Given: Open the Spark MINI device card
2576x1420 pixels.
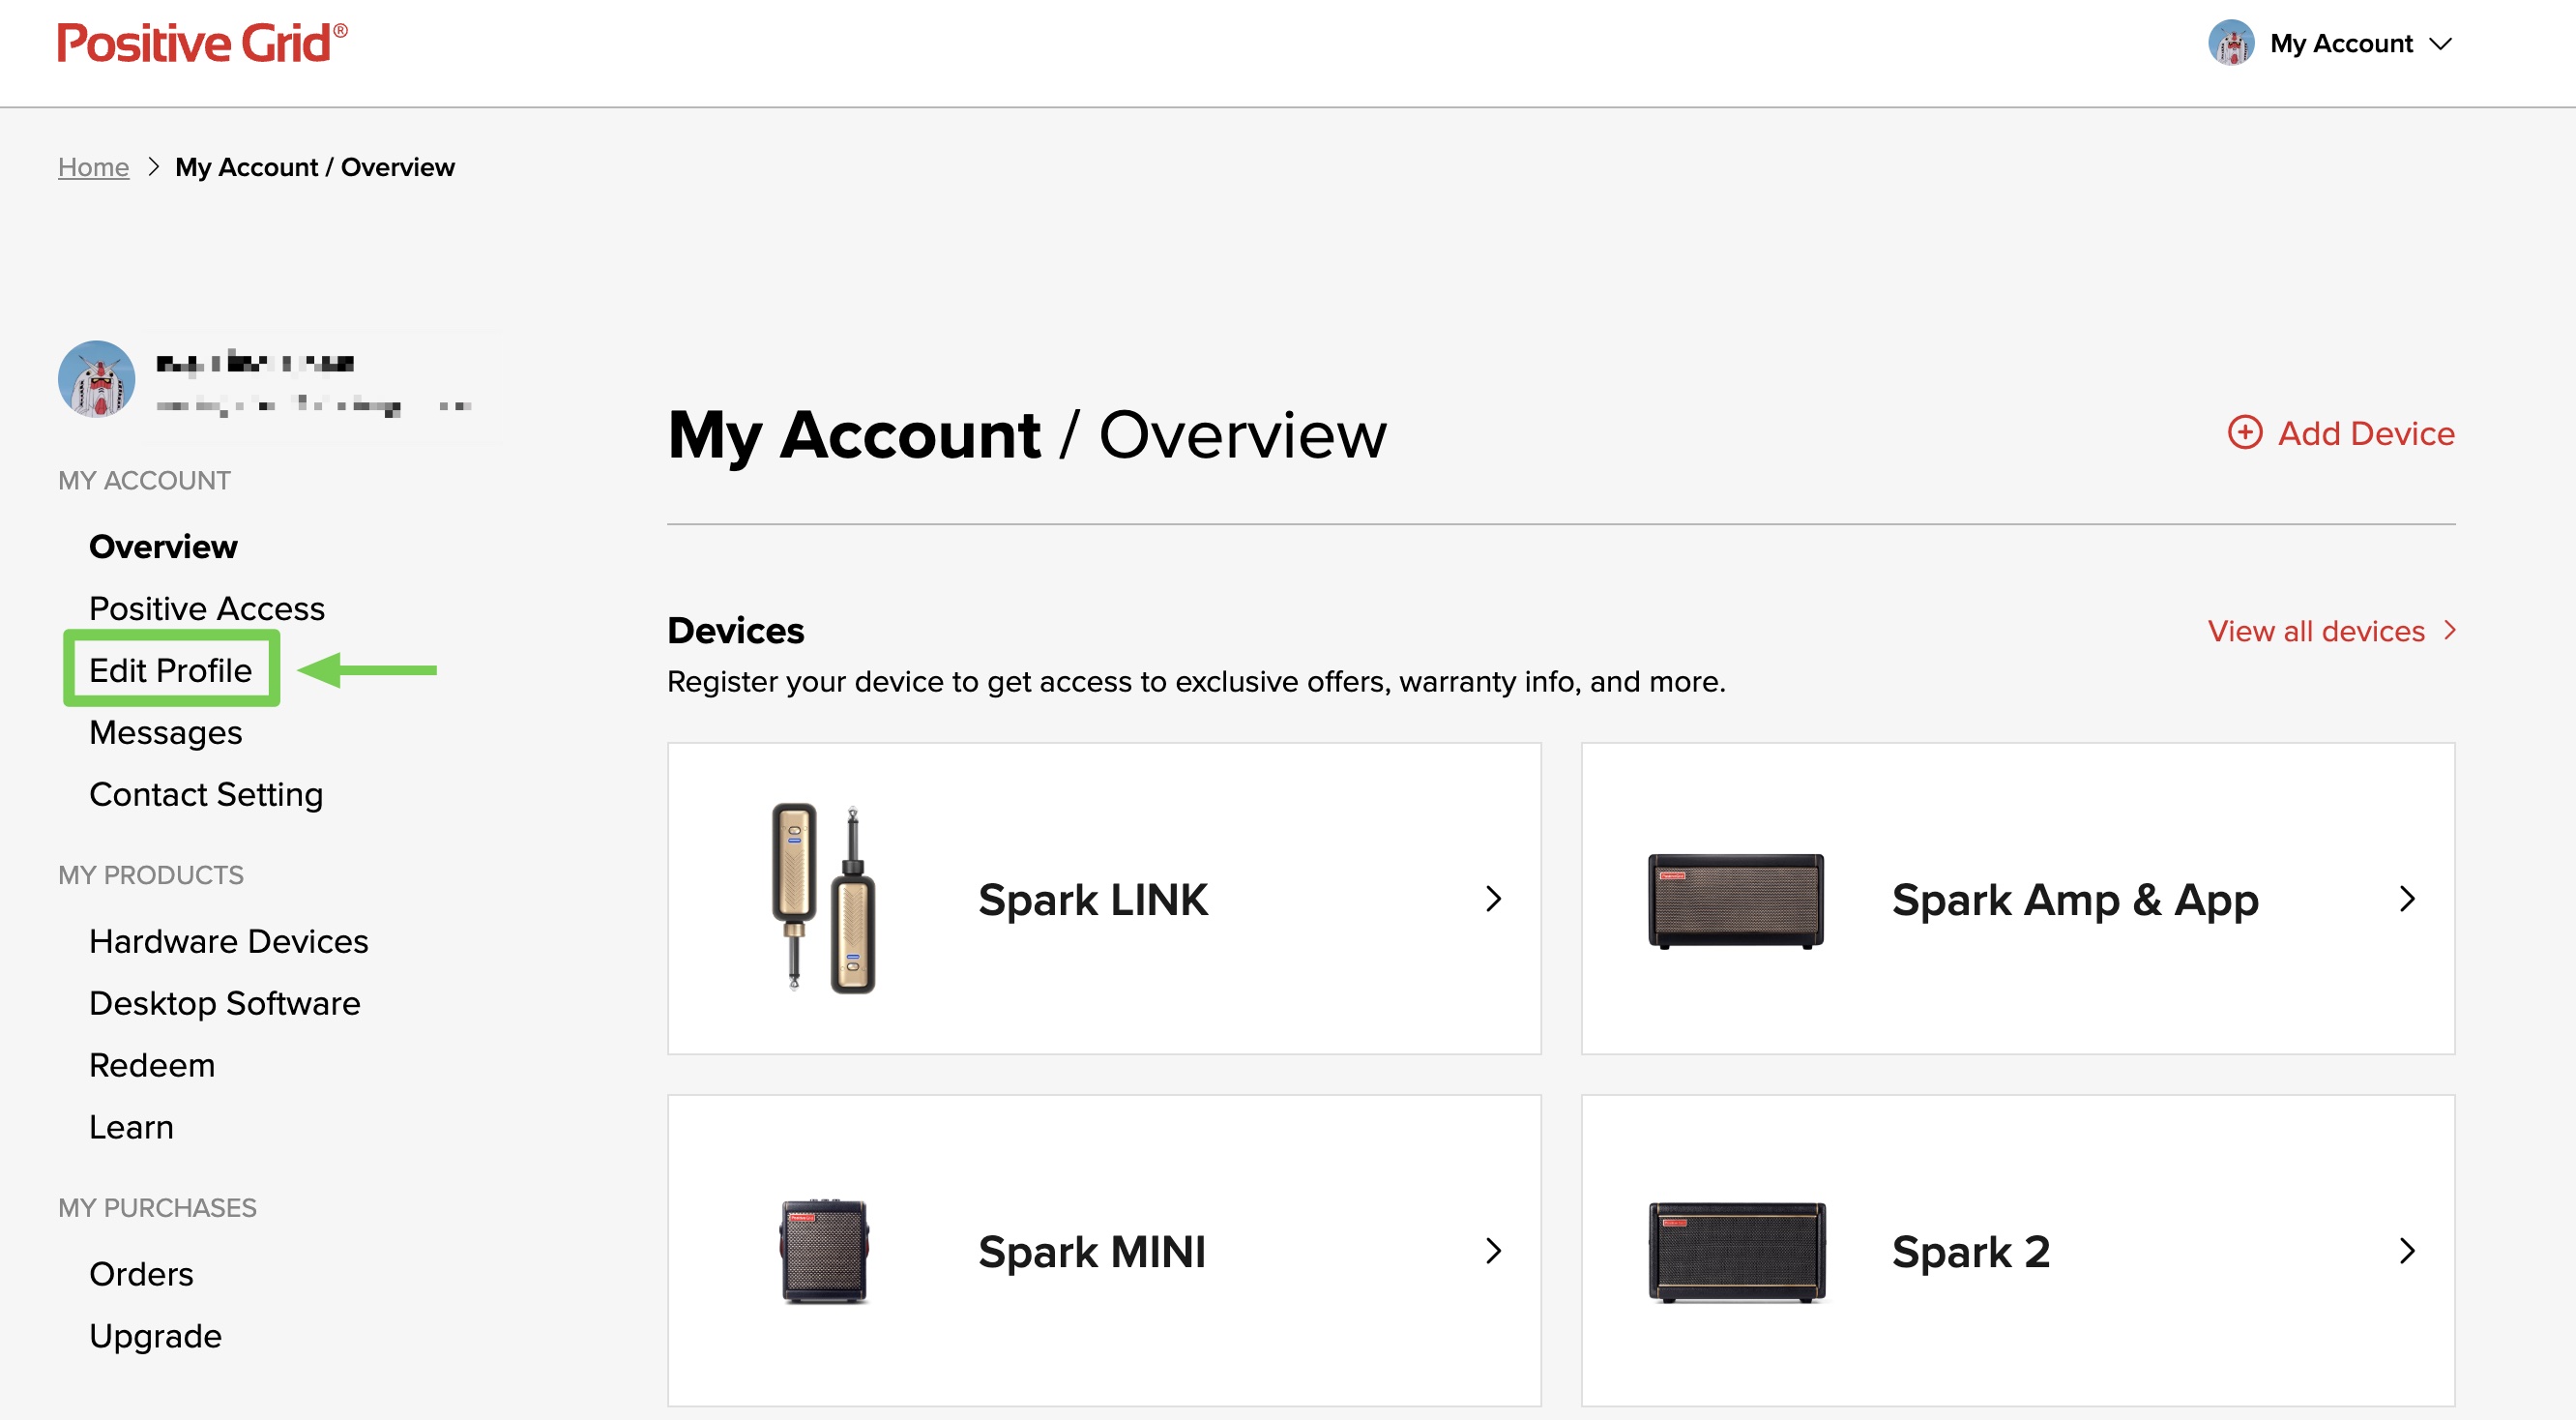Looking at the screenshot, I should pyautogui.click(x=1104, y=1251).
